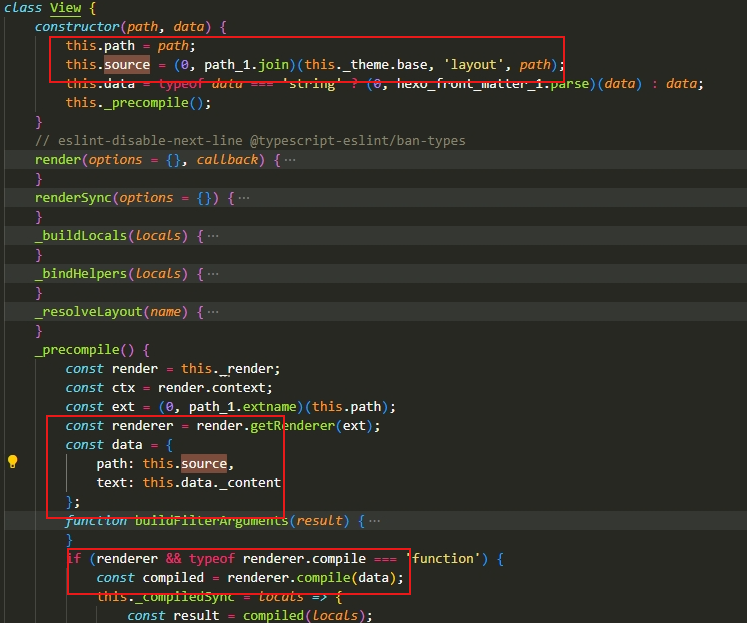This screenshot has height=623, width=747.
Task: Click the 'string' literal in typeof check
Action: click(312, 84)
